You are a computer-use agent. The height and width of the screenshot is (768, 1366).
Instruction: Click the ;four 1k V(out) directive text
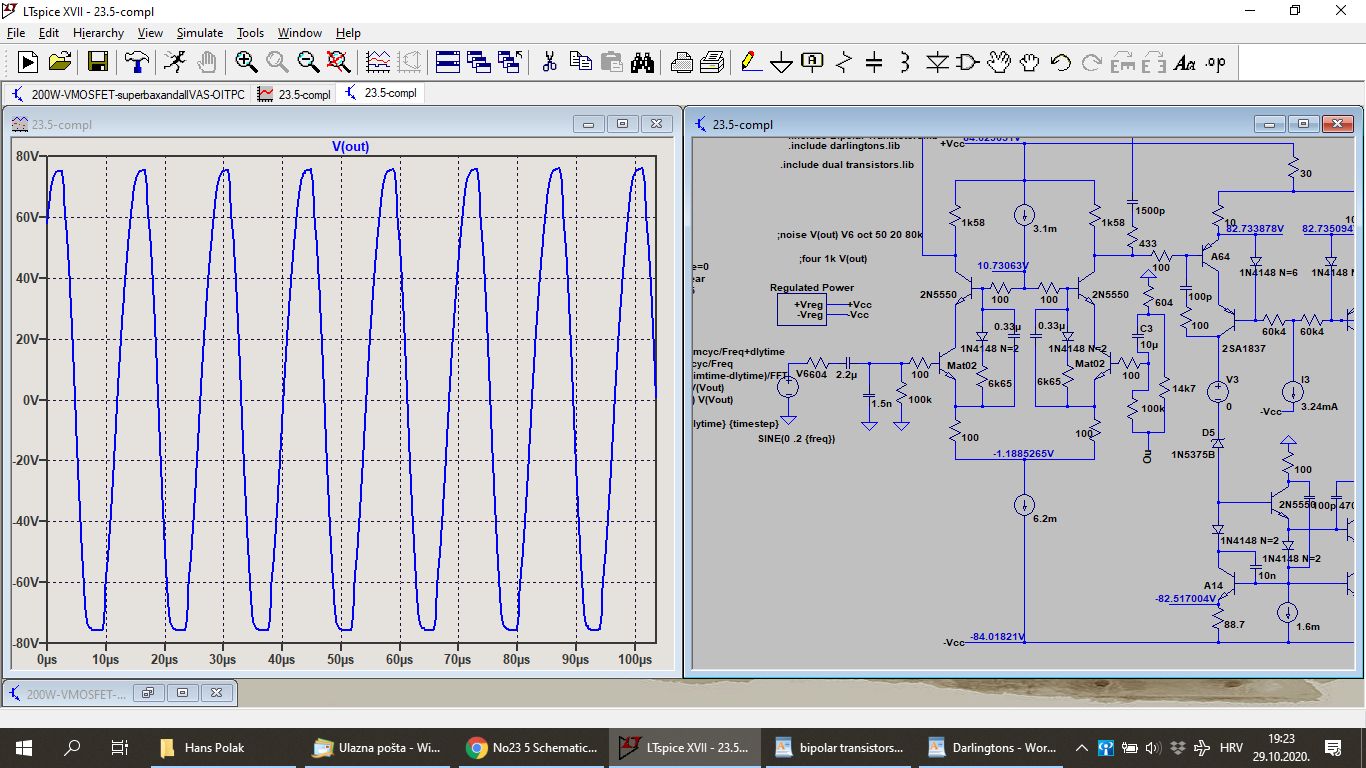coord(833,259)
